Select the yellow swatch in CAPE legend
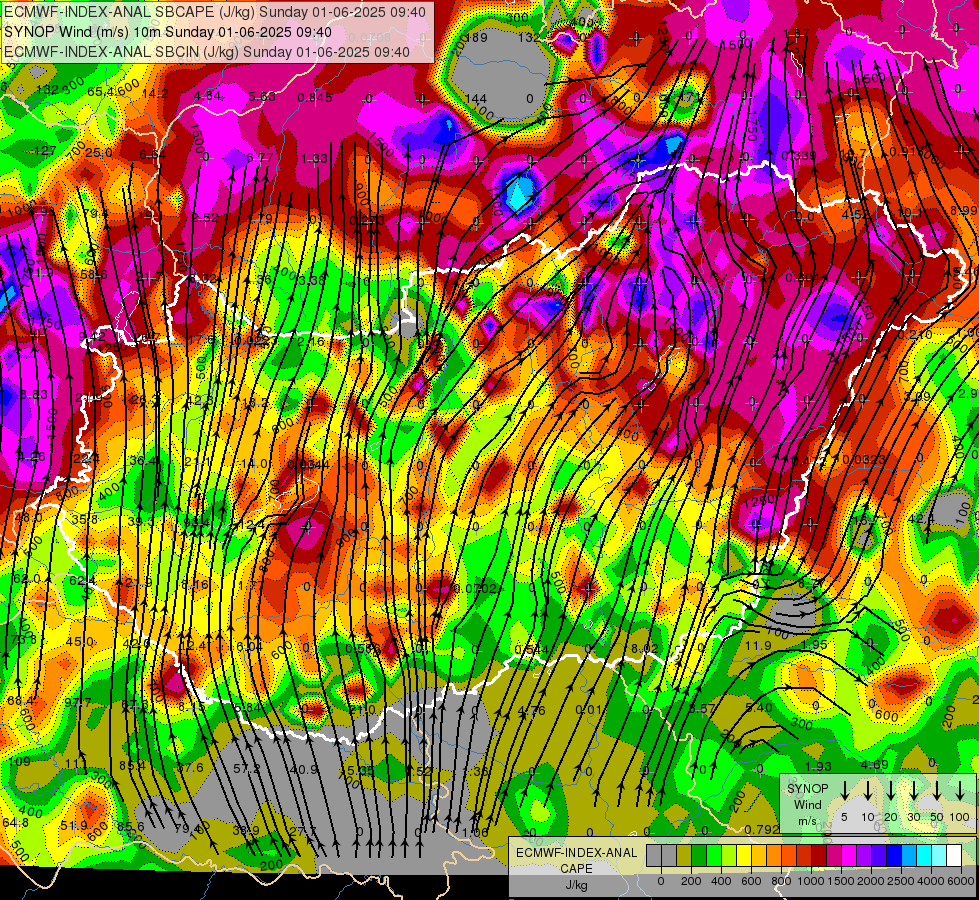979x900 pixels. point(744,856)
